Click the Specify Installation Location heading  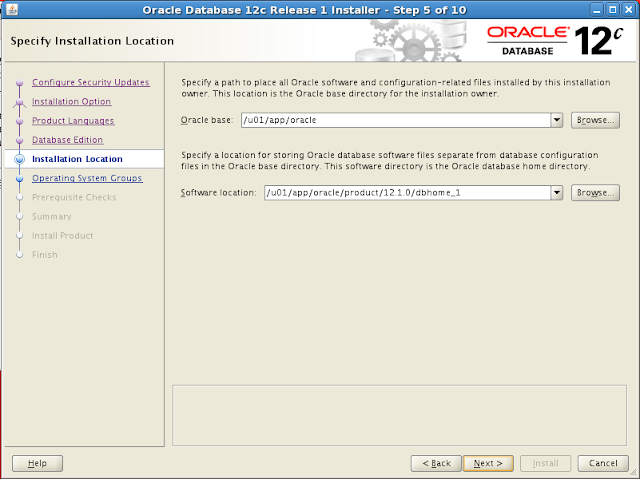[x=92, y=41]
